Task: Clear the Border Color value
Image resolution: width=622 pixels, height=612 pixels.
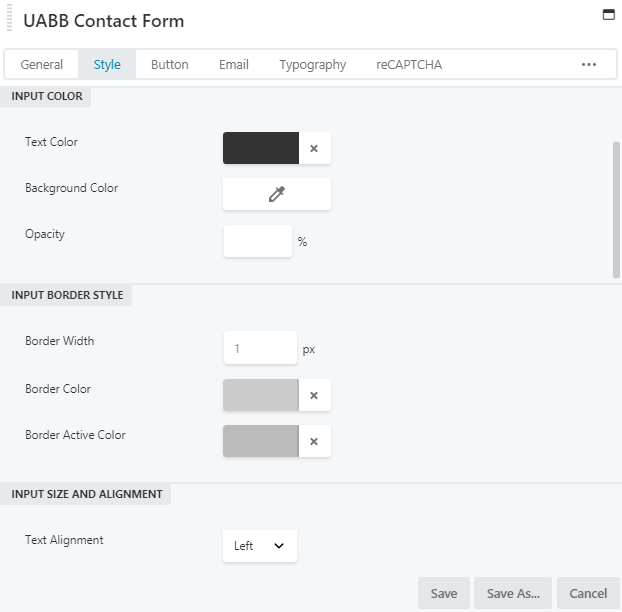Action: click(x=314, y=395)
